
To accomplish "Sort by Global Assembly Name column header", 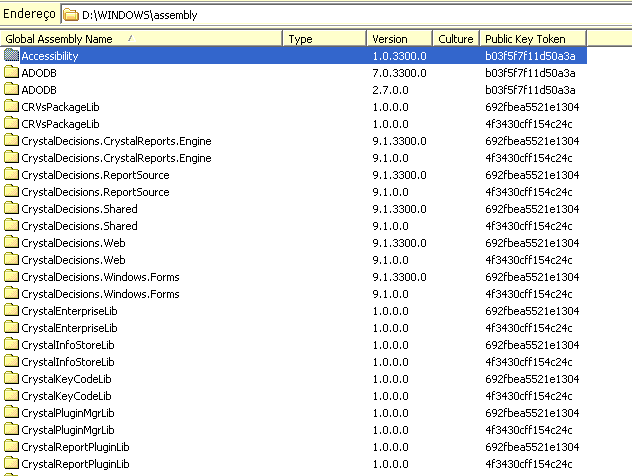I will pyautogui.click(x=141, y=39).
